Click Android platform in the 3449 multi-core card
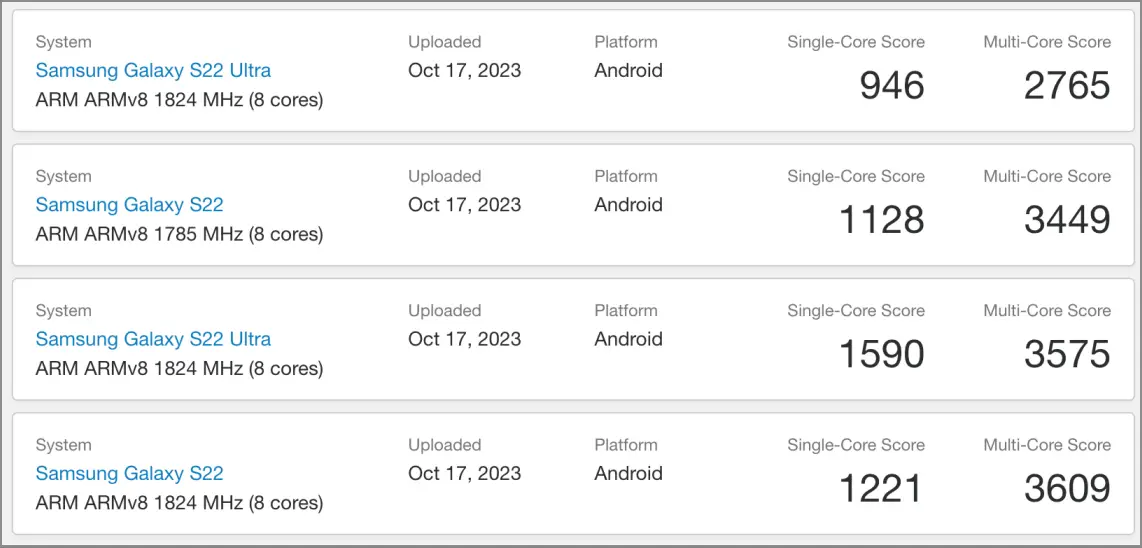Image resolution: width=1142 pixels, height=548 pixels. (629, 205)
